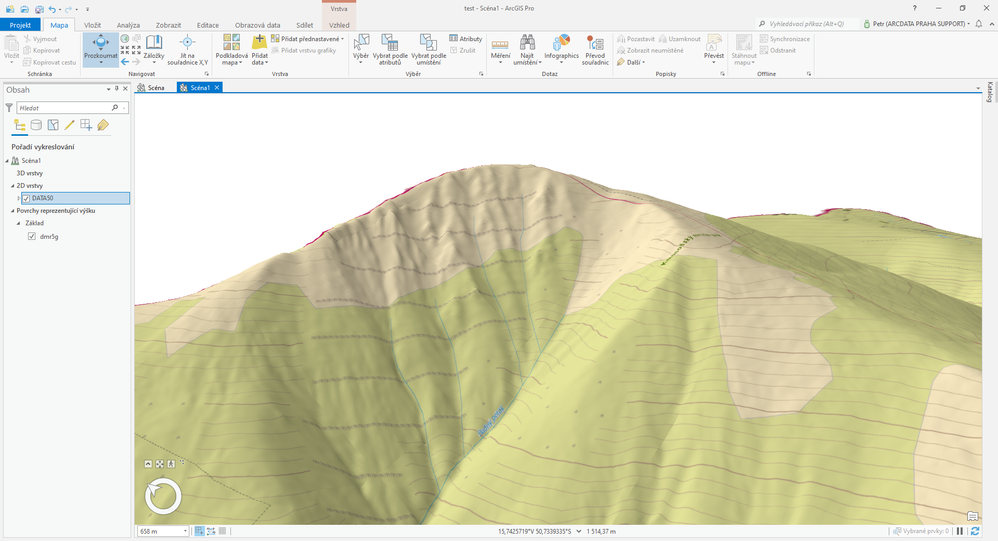
Task: Click the Atributy button
Action: (x=466, y=39)
